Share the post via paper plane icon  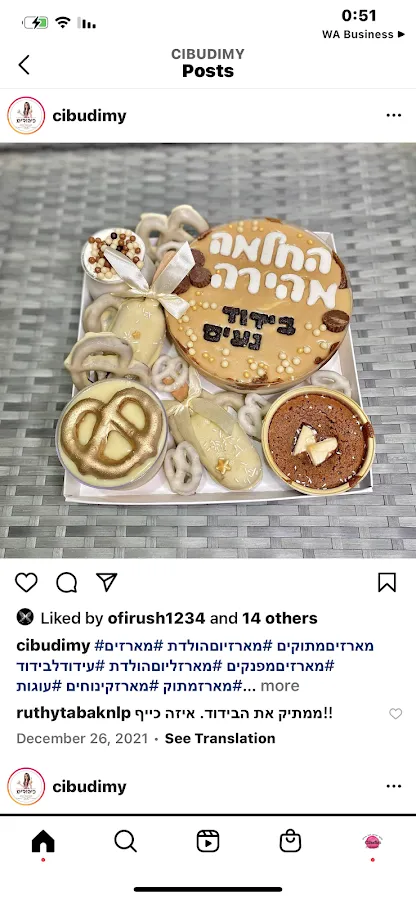click(x=107, y=582)
